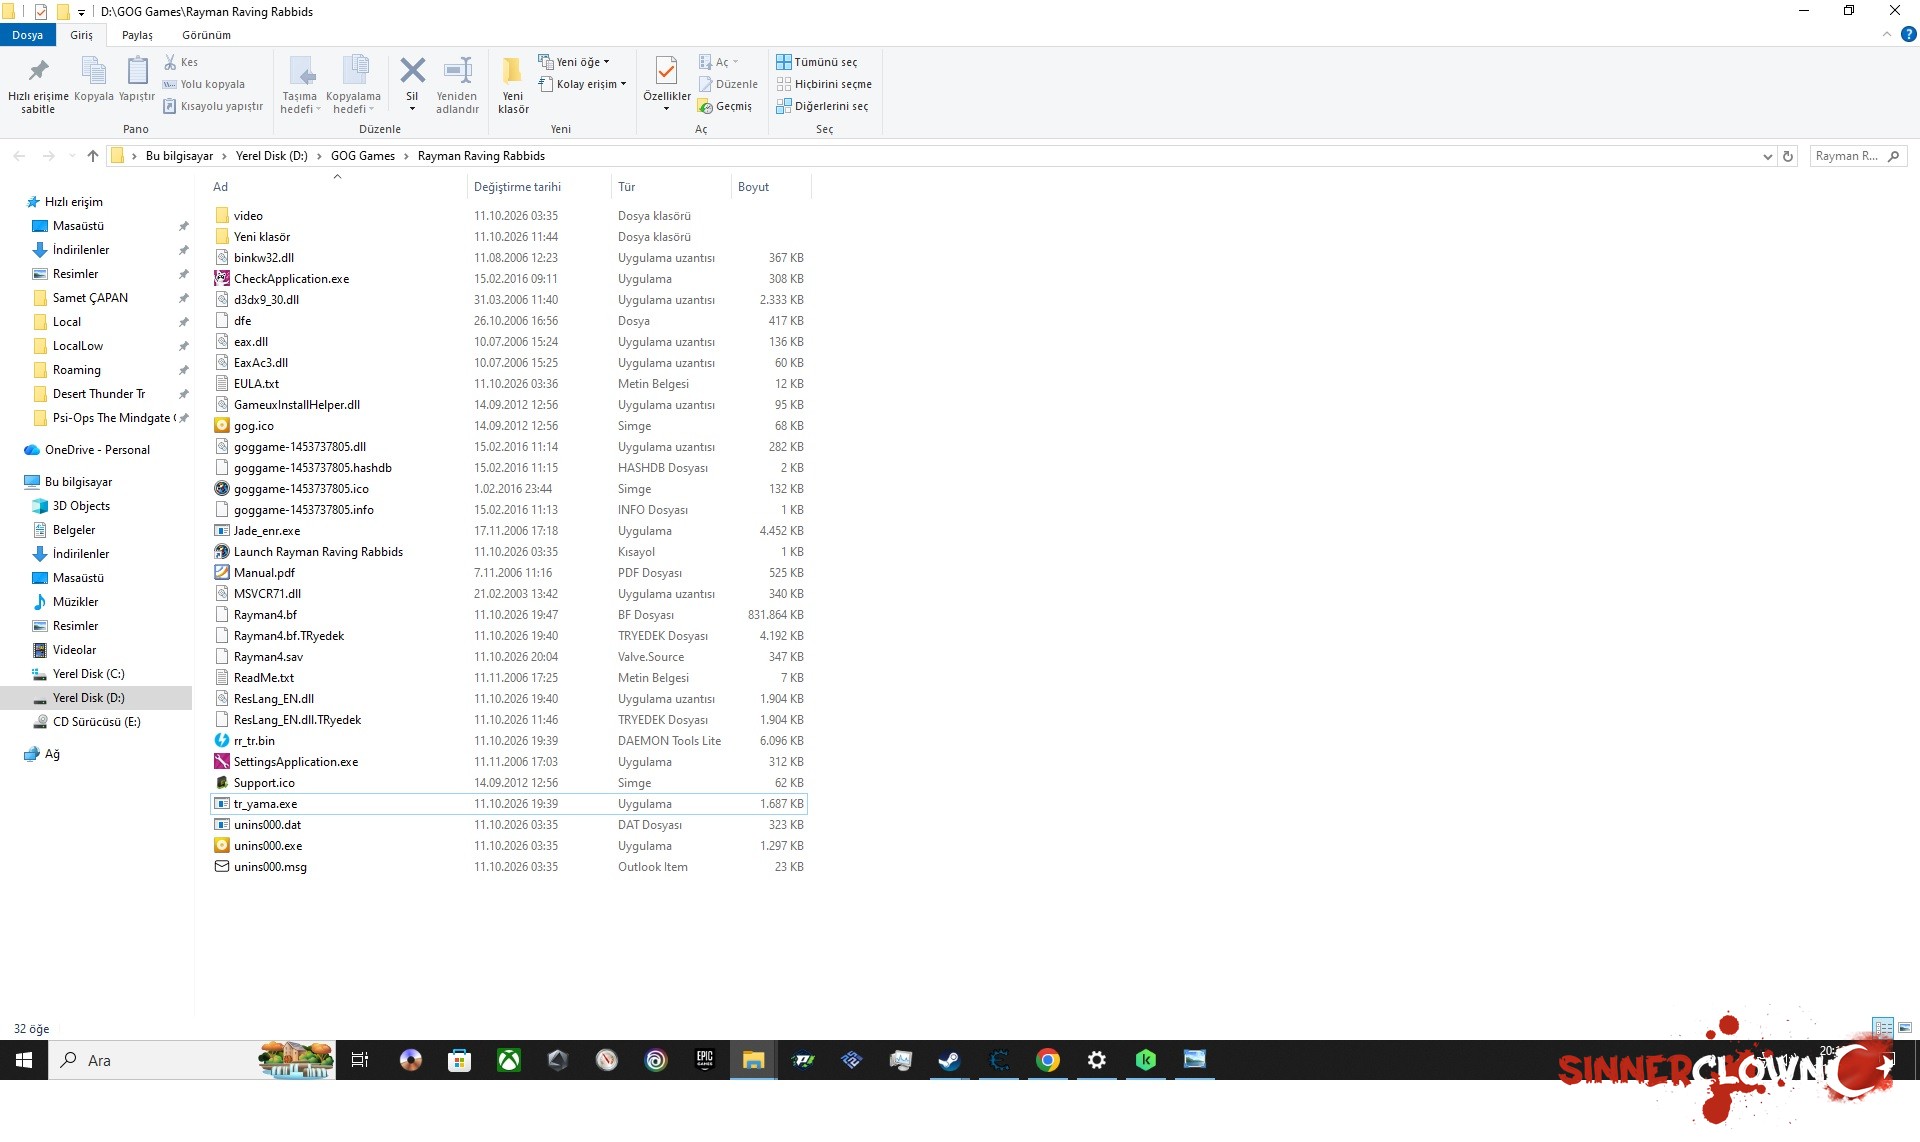
Task: Switch to the Görünüm ribbon tab
Action: 206,35
